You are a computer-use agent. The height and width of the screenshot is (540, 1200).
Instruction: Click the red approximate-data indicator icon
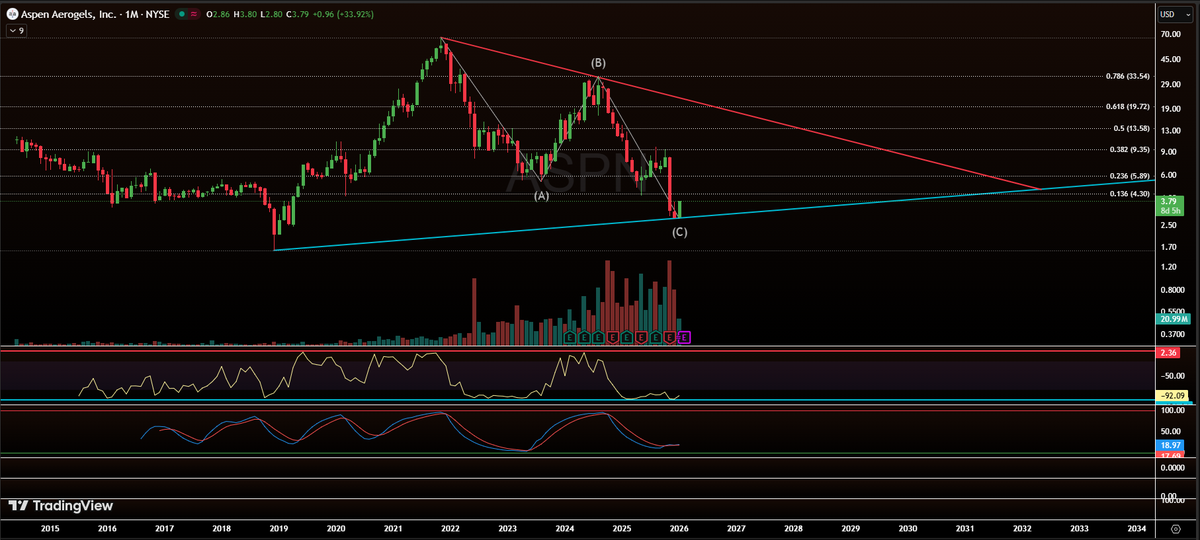pos(195,15)
